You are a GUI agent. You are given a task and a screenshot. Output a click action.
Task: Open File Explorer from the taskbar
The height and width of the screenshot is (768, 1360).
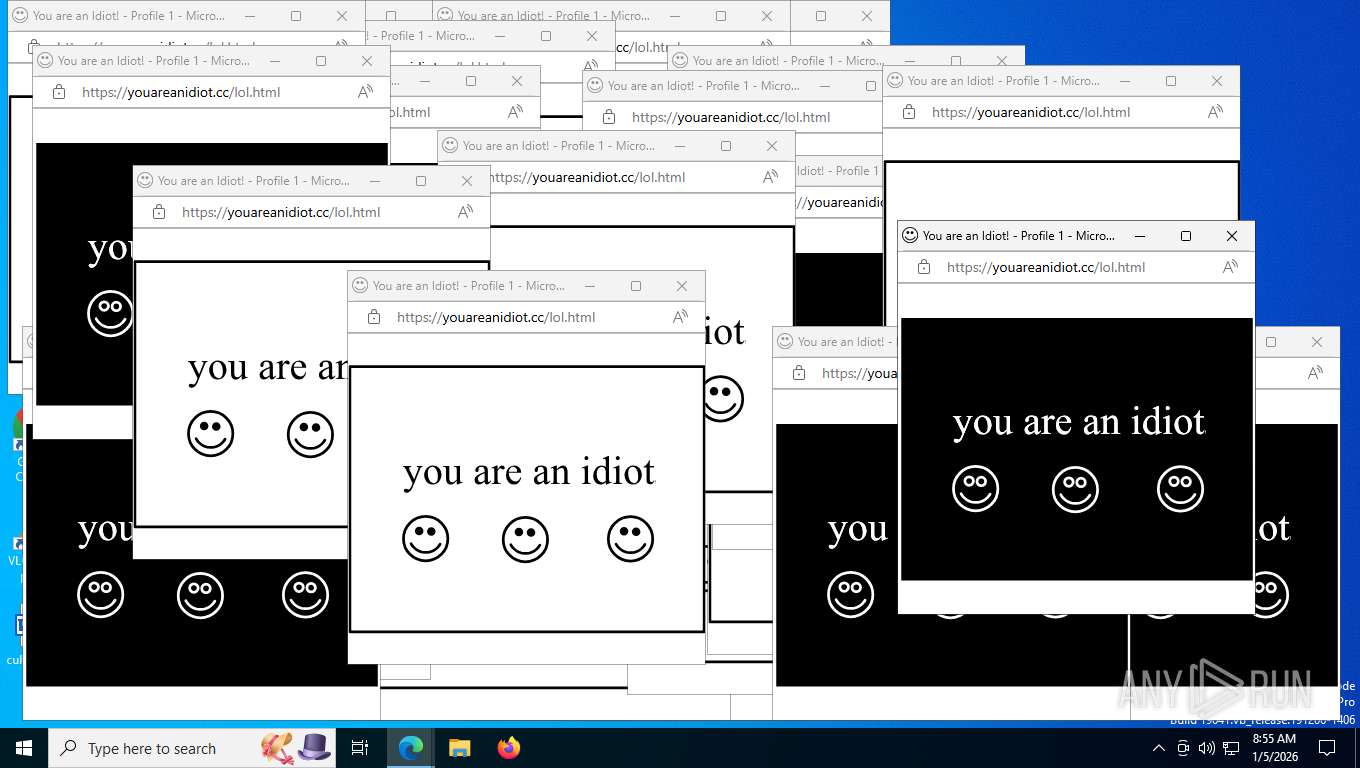coord(459,748)
